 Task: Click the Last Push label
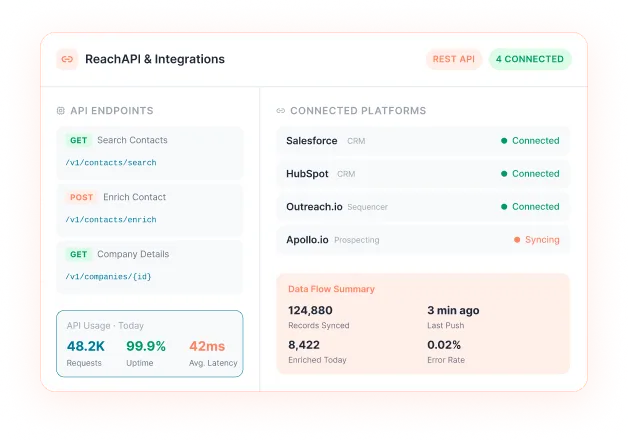point(445,325)
